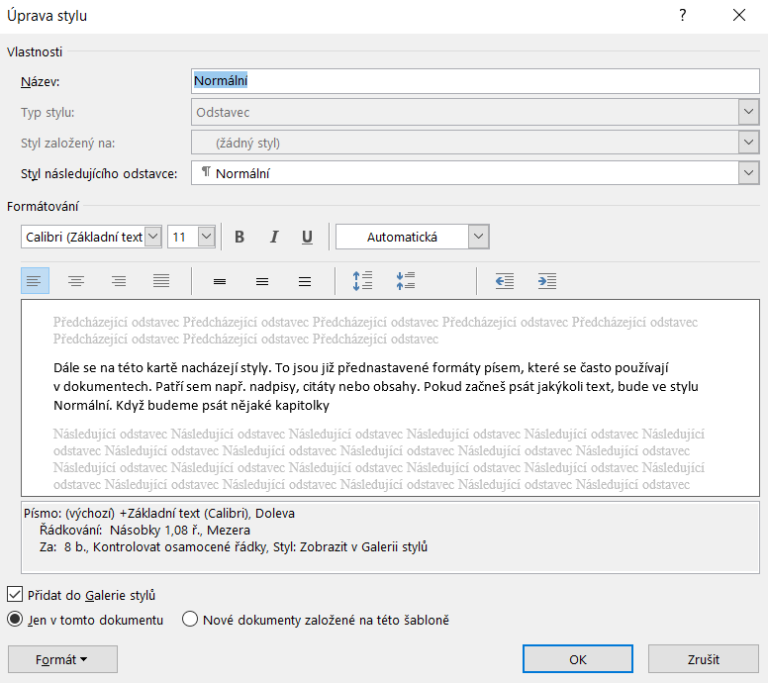This screenshot has width=768, height=683.
Task: Justify paragraph text alignment
Action: coord(161,281)
